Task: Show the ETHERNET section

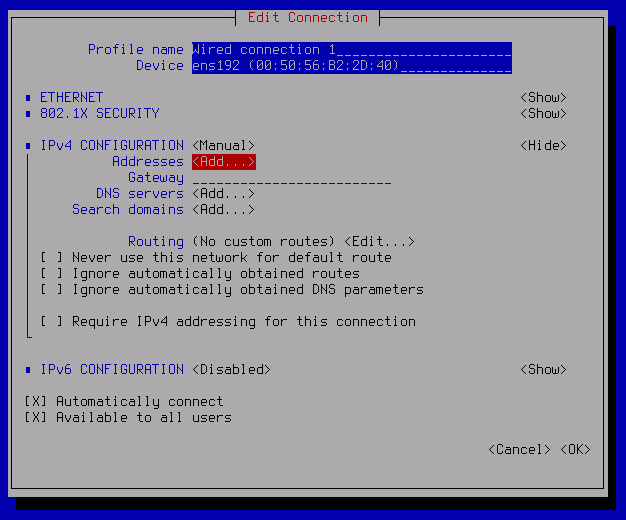Action: [543, 98]
